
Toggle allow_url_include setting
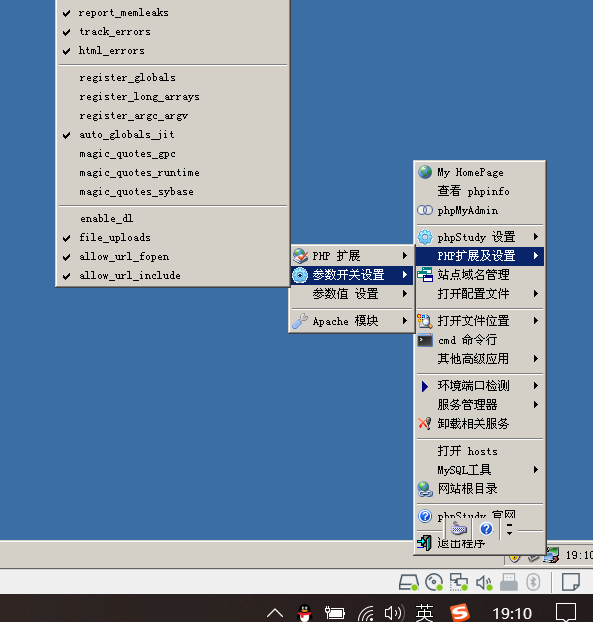click(x=172, y=276)
